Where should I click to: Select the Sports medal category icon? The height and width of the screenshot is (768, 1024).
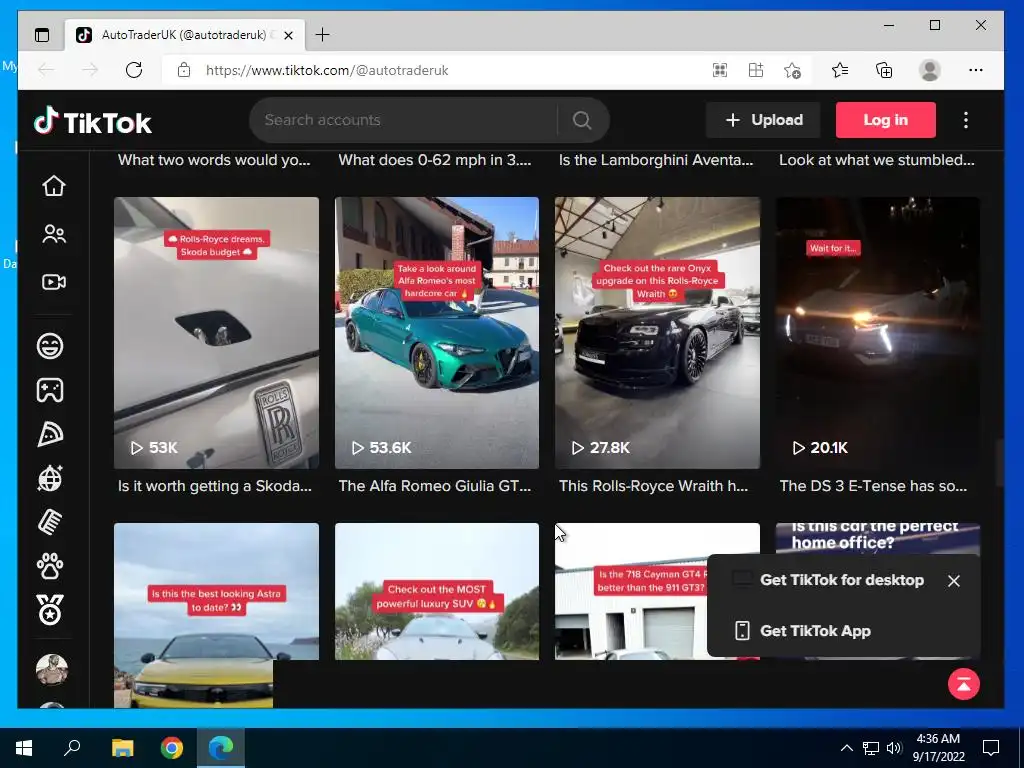click(50, 610)
